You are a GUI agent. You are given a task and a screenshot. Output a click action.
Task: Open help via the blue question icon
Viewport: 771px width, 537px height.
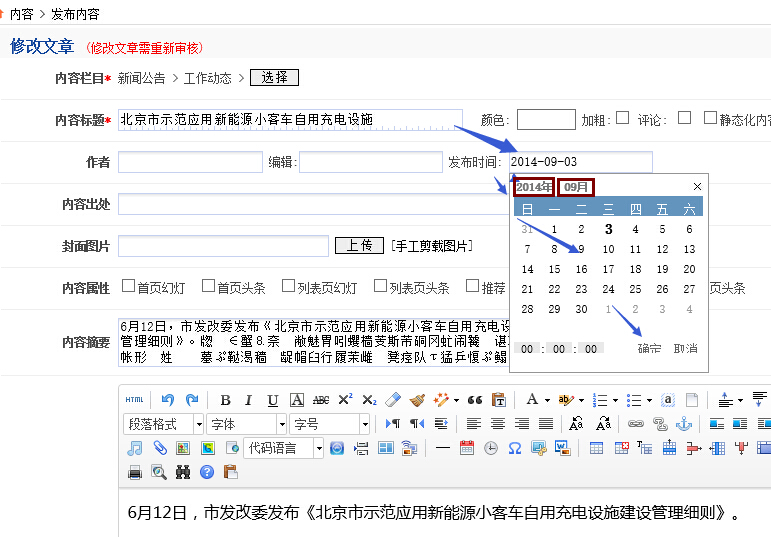click(207, 472)
